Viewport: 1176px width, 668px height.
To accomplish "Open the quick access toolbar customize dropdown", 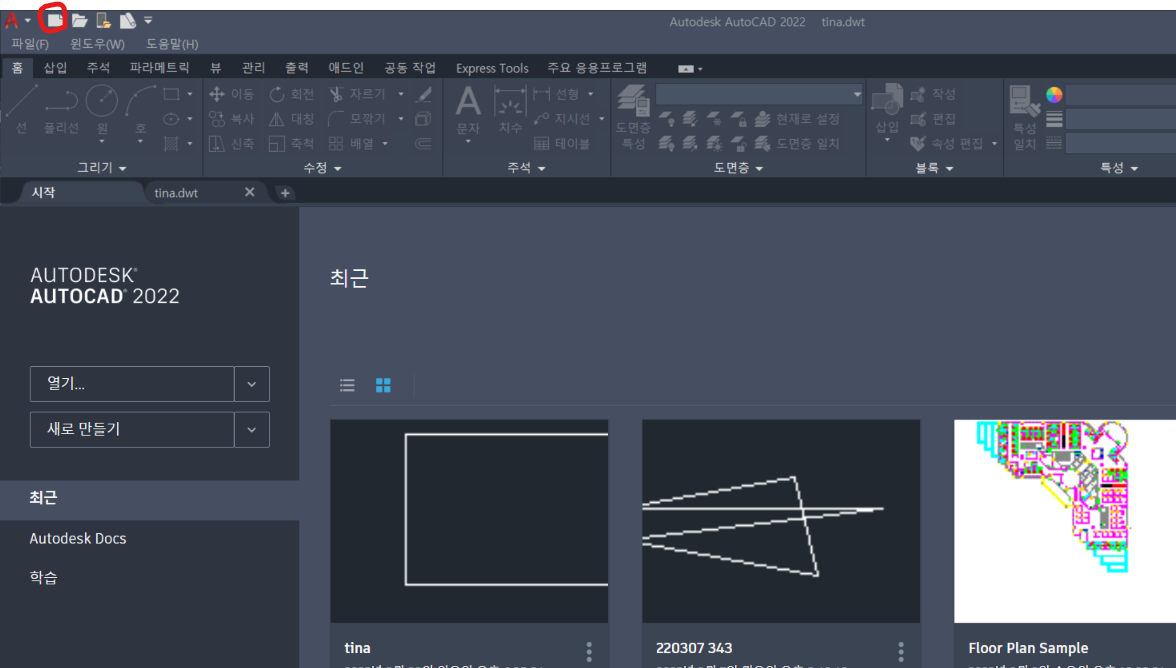I will tap(148, 20).
